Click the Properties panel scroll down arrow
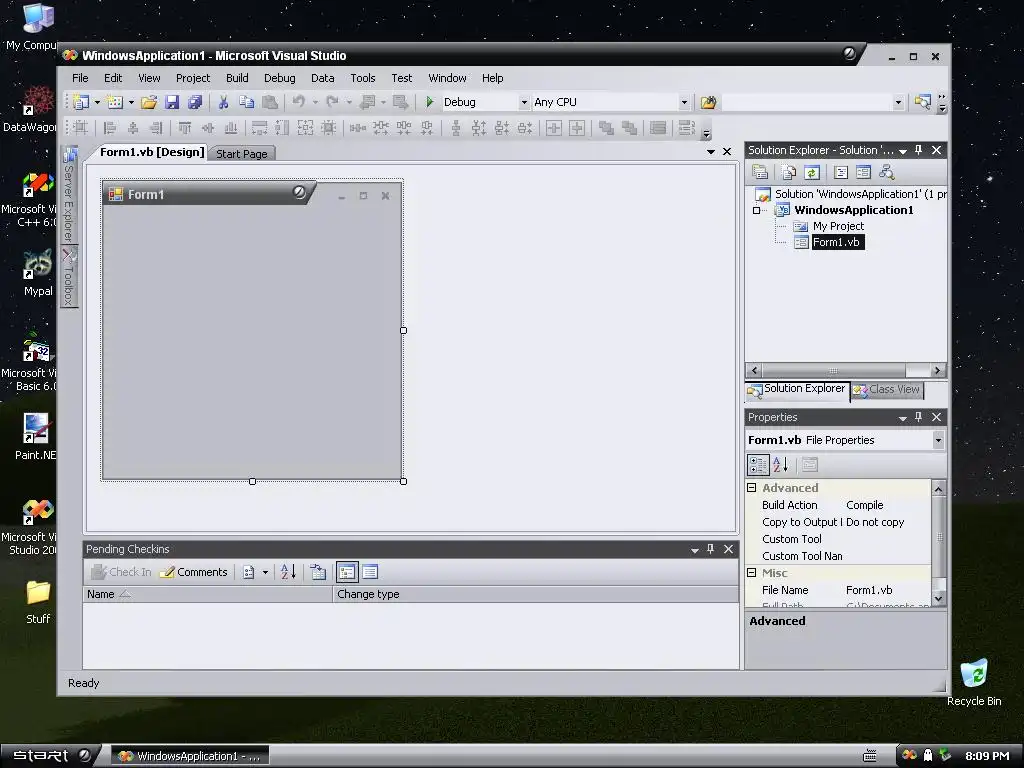Image resolution: width=1024 pixels, height=768 pixels. (x=938, y=598)
